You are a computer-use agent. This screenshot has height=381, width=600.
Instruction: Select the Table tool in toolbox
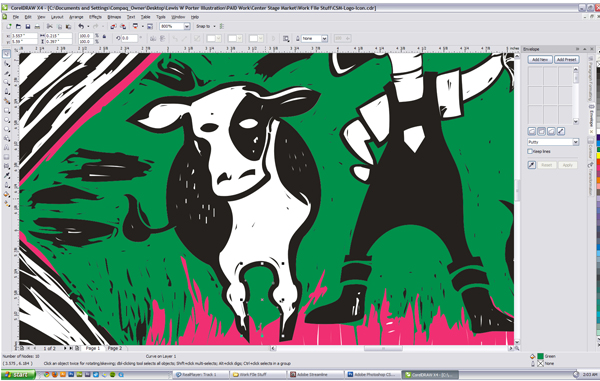tap(7, 157)
